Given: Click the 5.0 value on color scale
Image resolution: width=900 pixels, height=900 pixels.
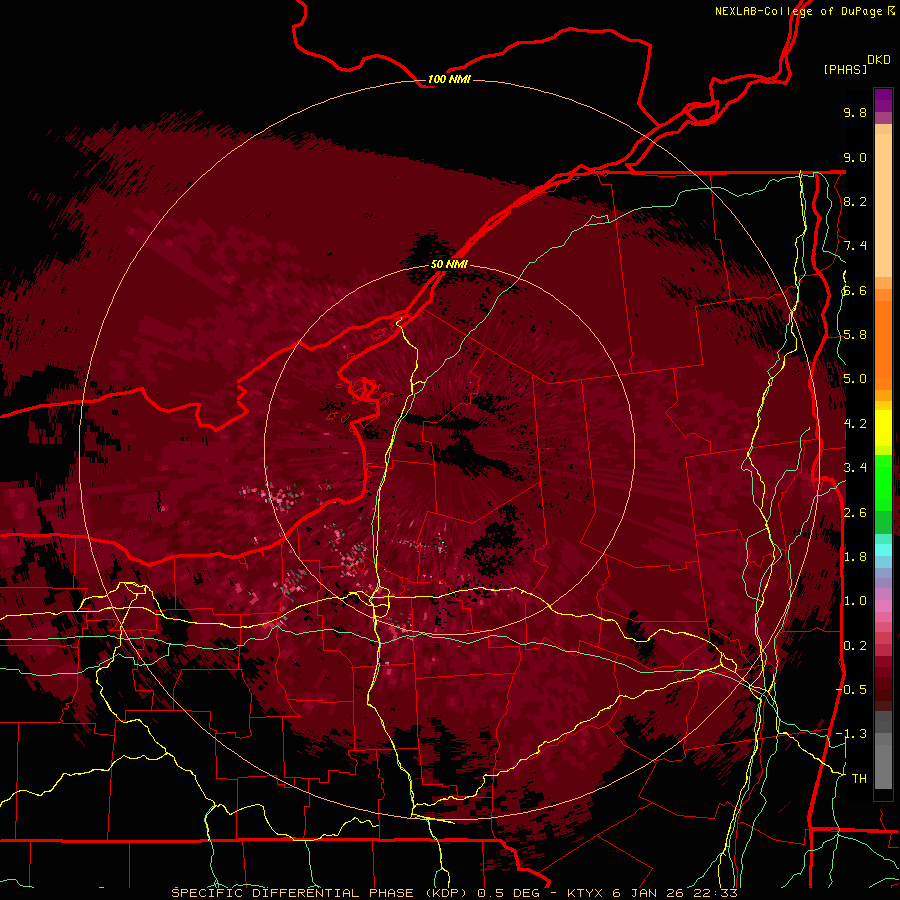Looking at the screenshot, I should (855, 379).
